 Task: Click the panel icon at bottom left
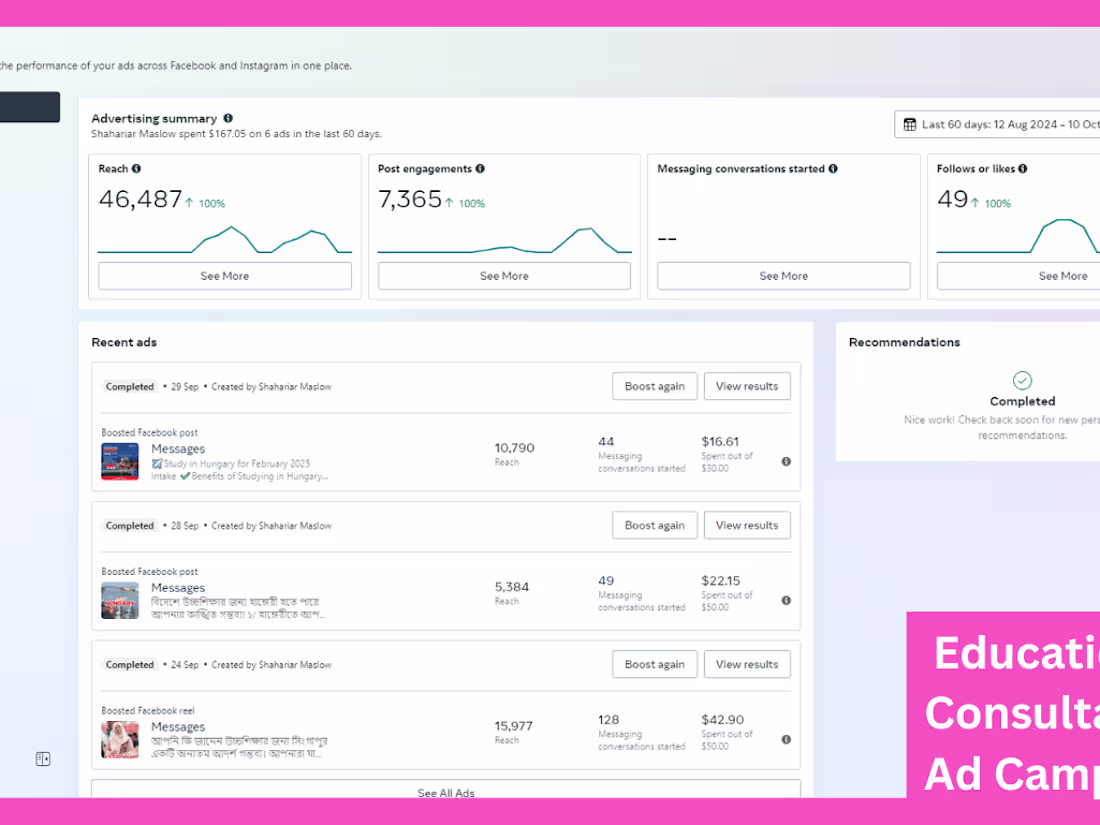[42, 758]
